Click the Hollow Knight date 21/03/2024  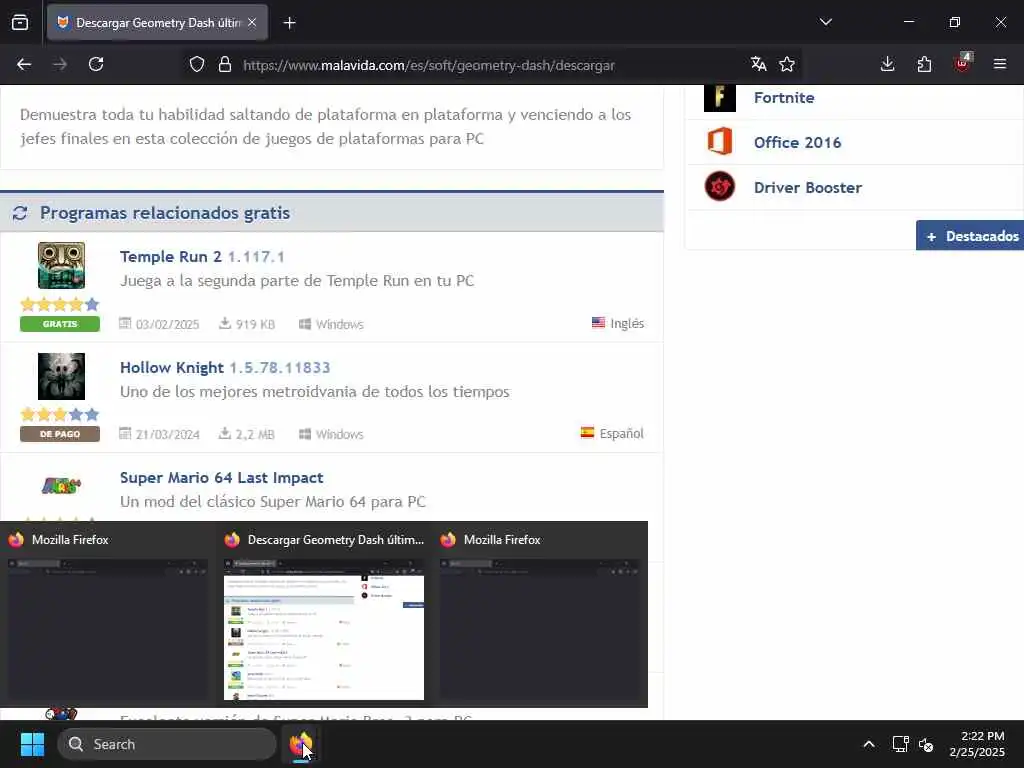[x=159, y=435]
